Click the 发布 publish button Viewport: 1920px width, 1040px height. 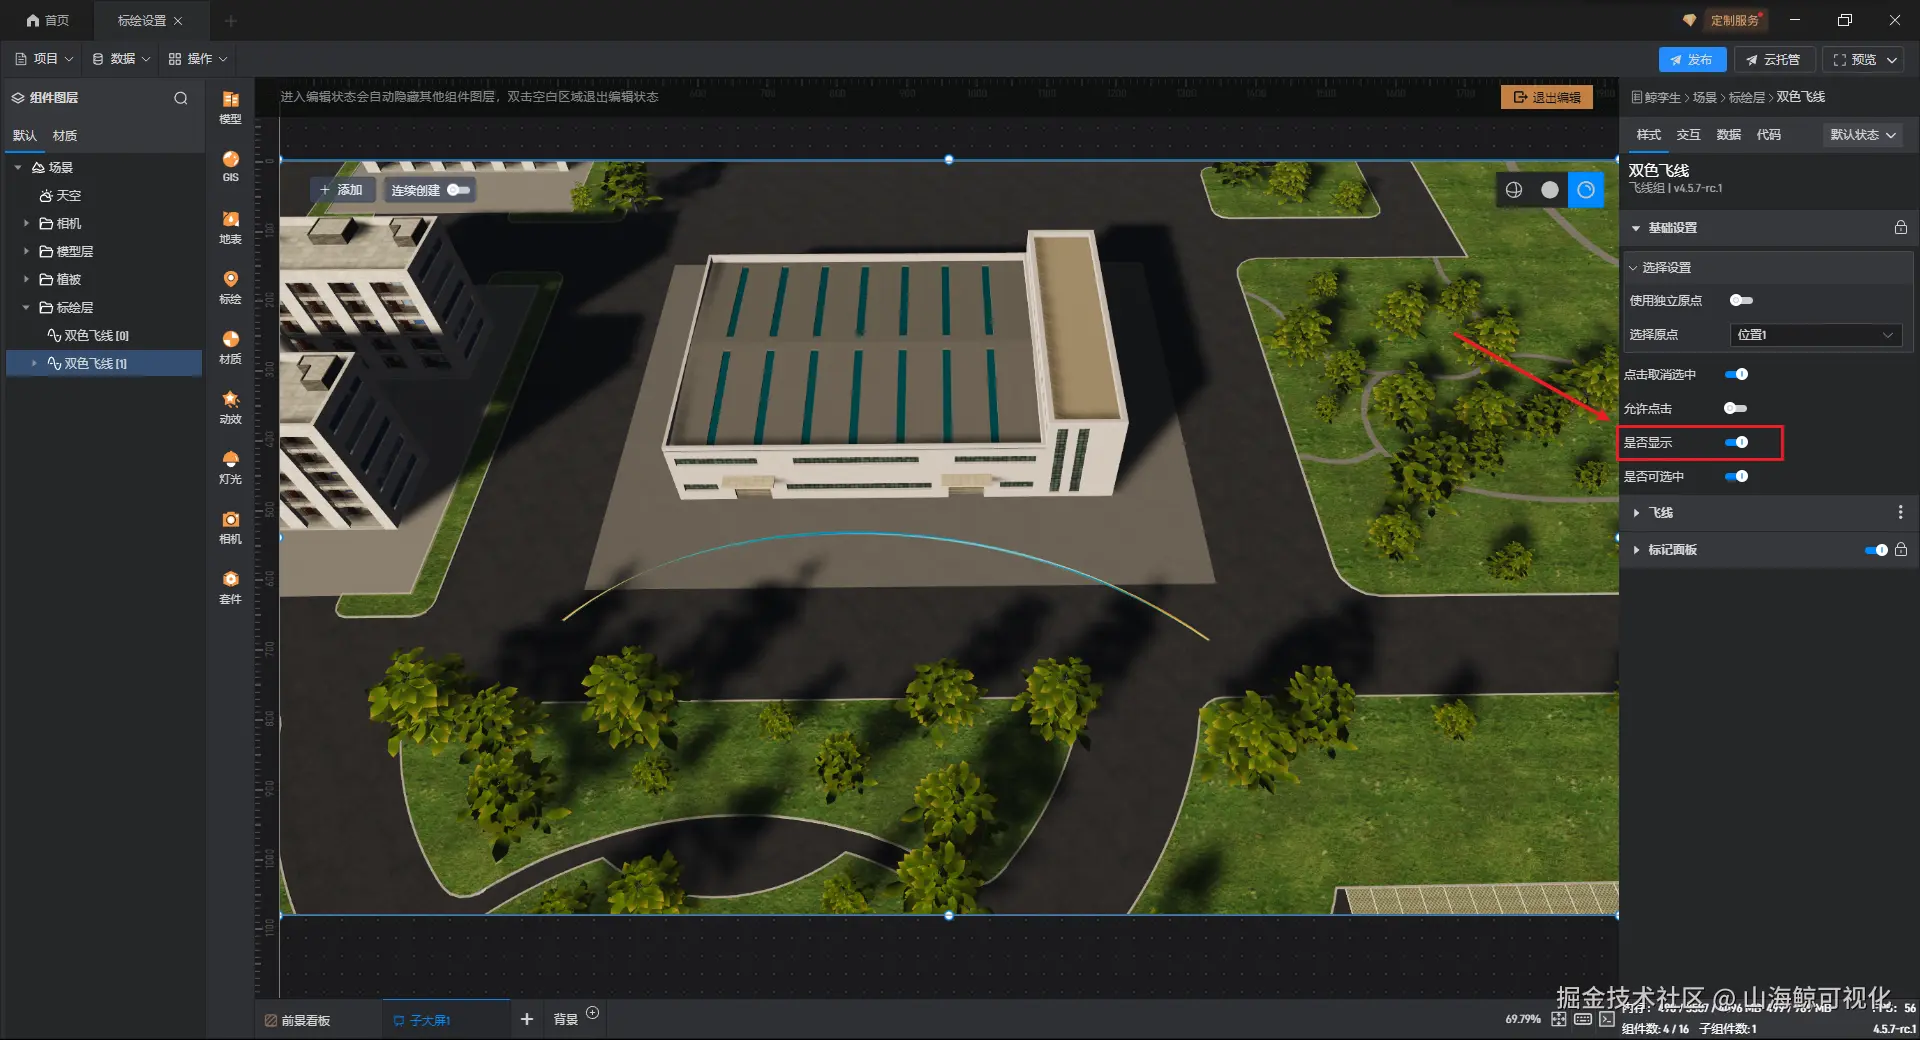1692,60
